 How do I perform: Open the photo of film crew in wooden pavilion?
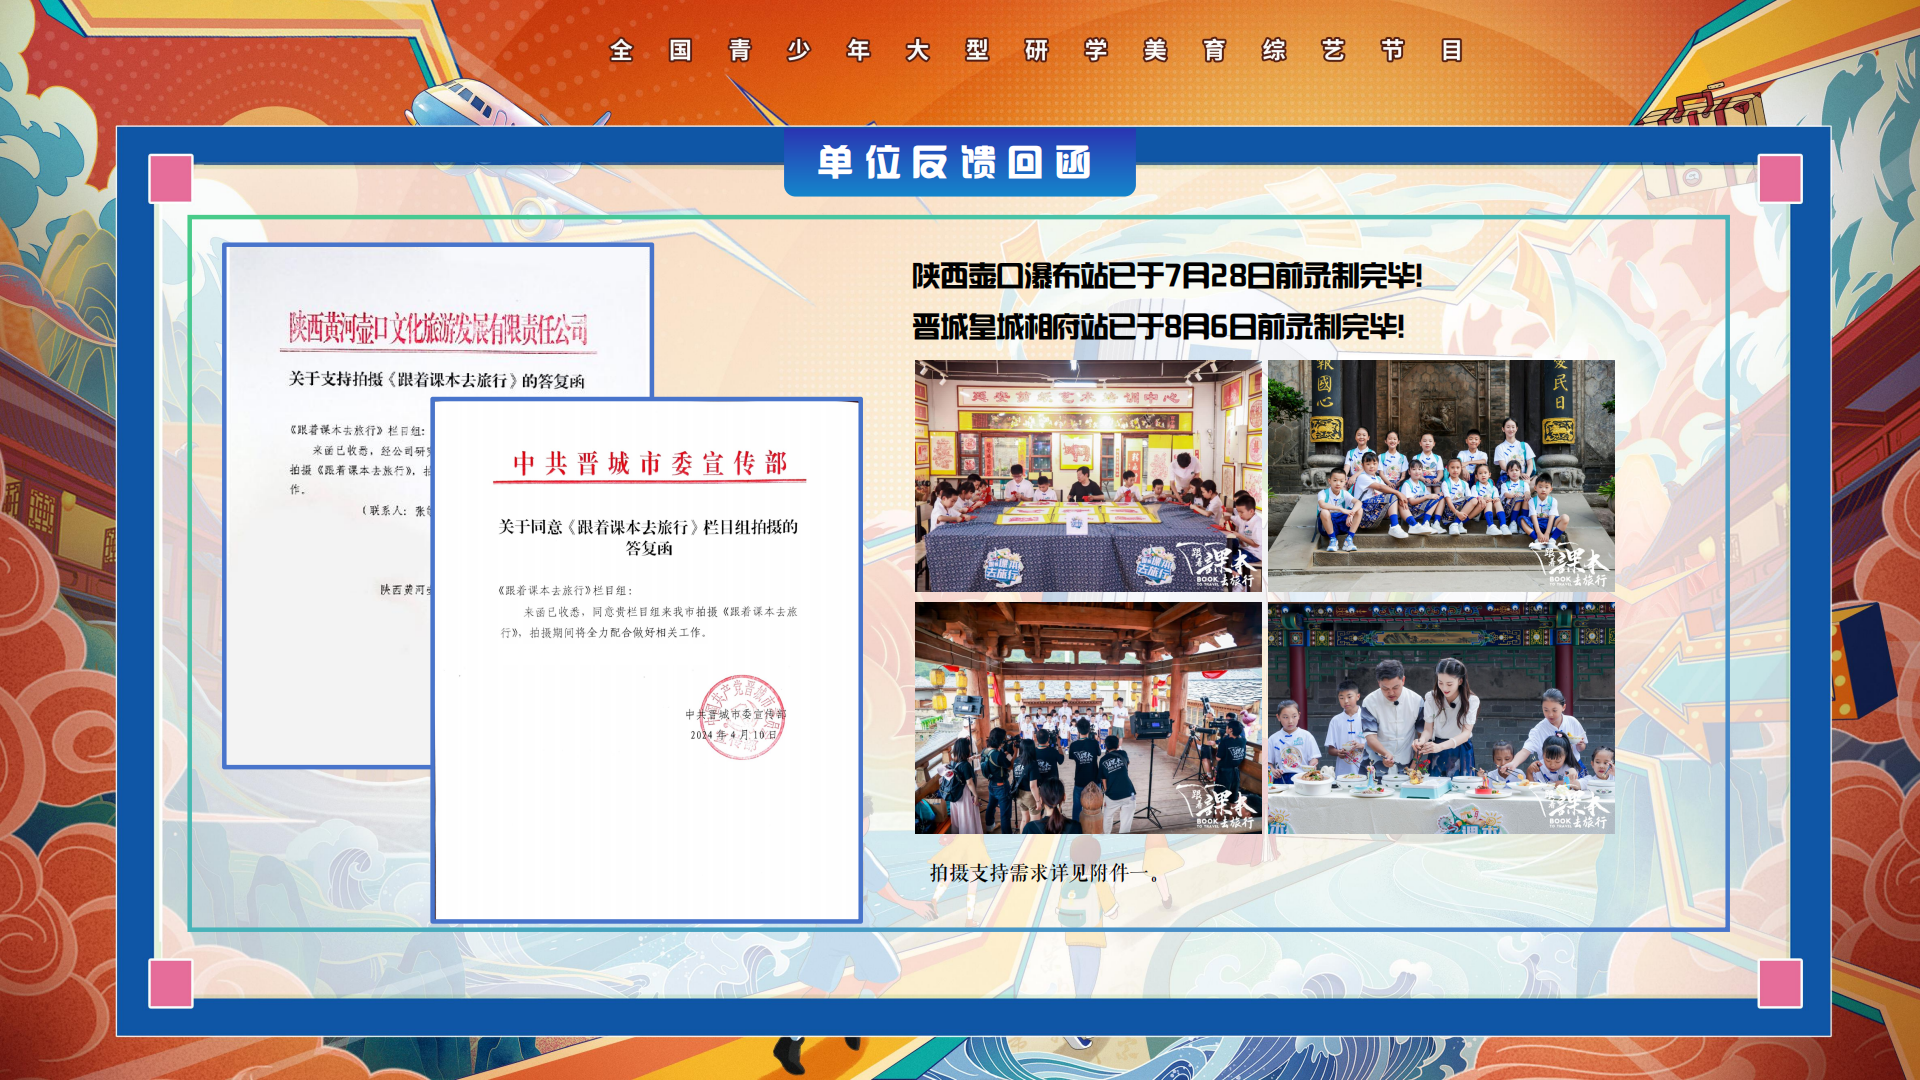[x=1088, y=718]
